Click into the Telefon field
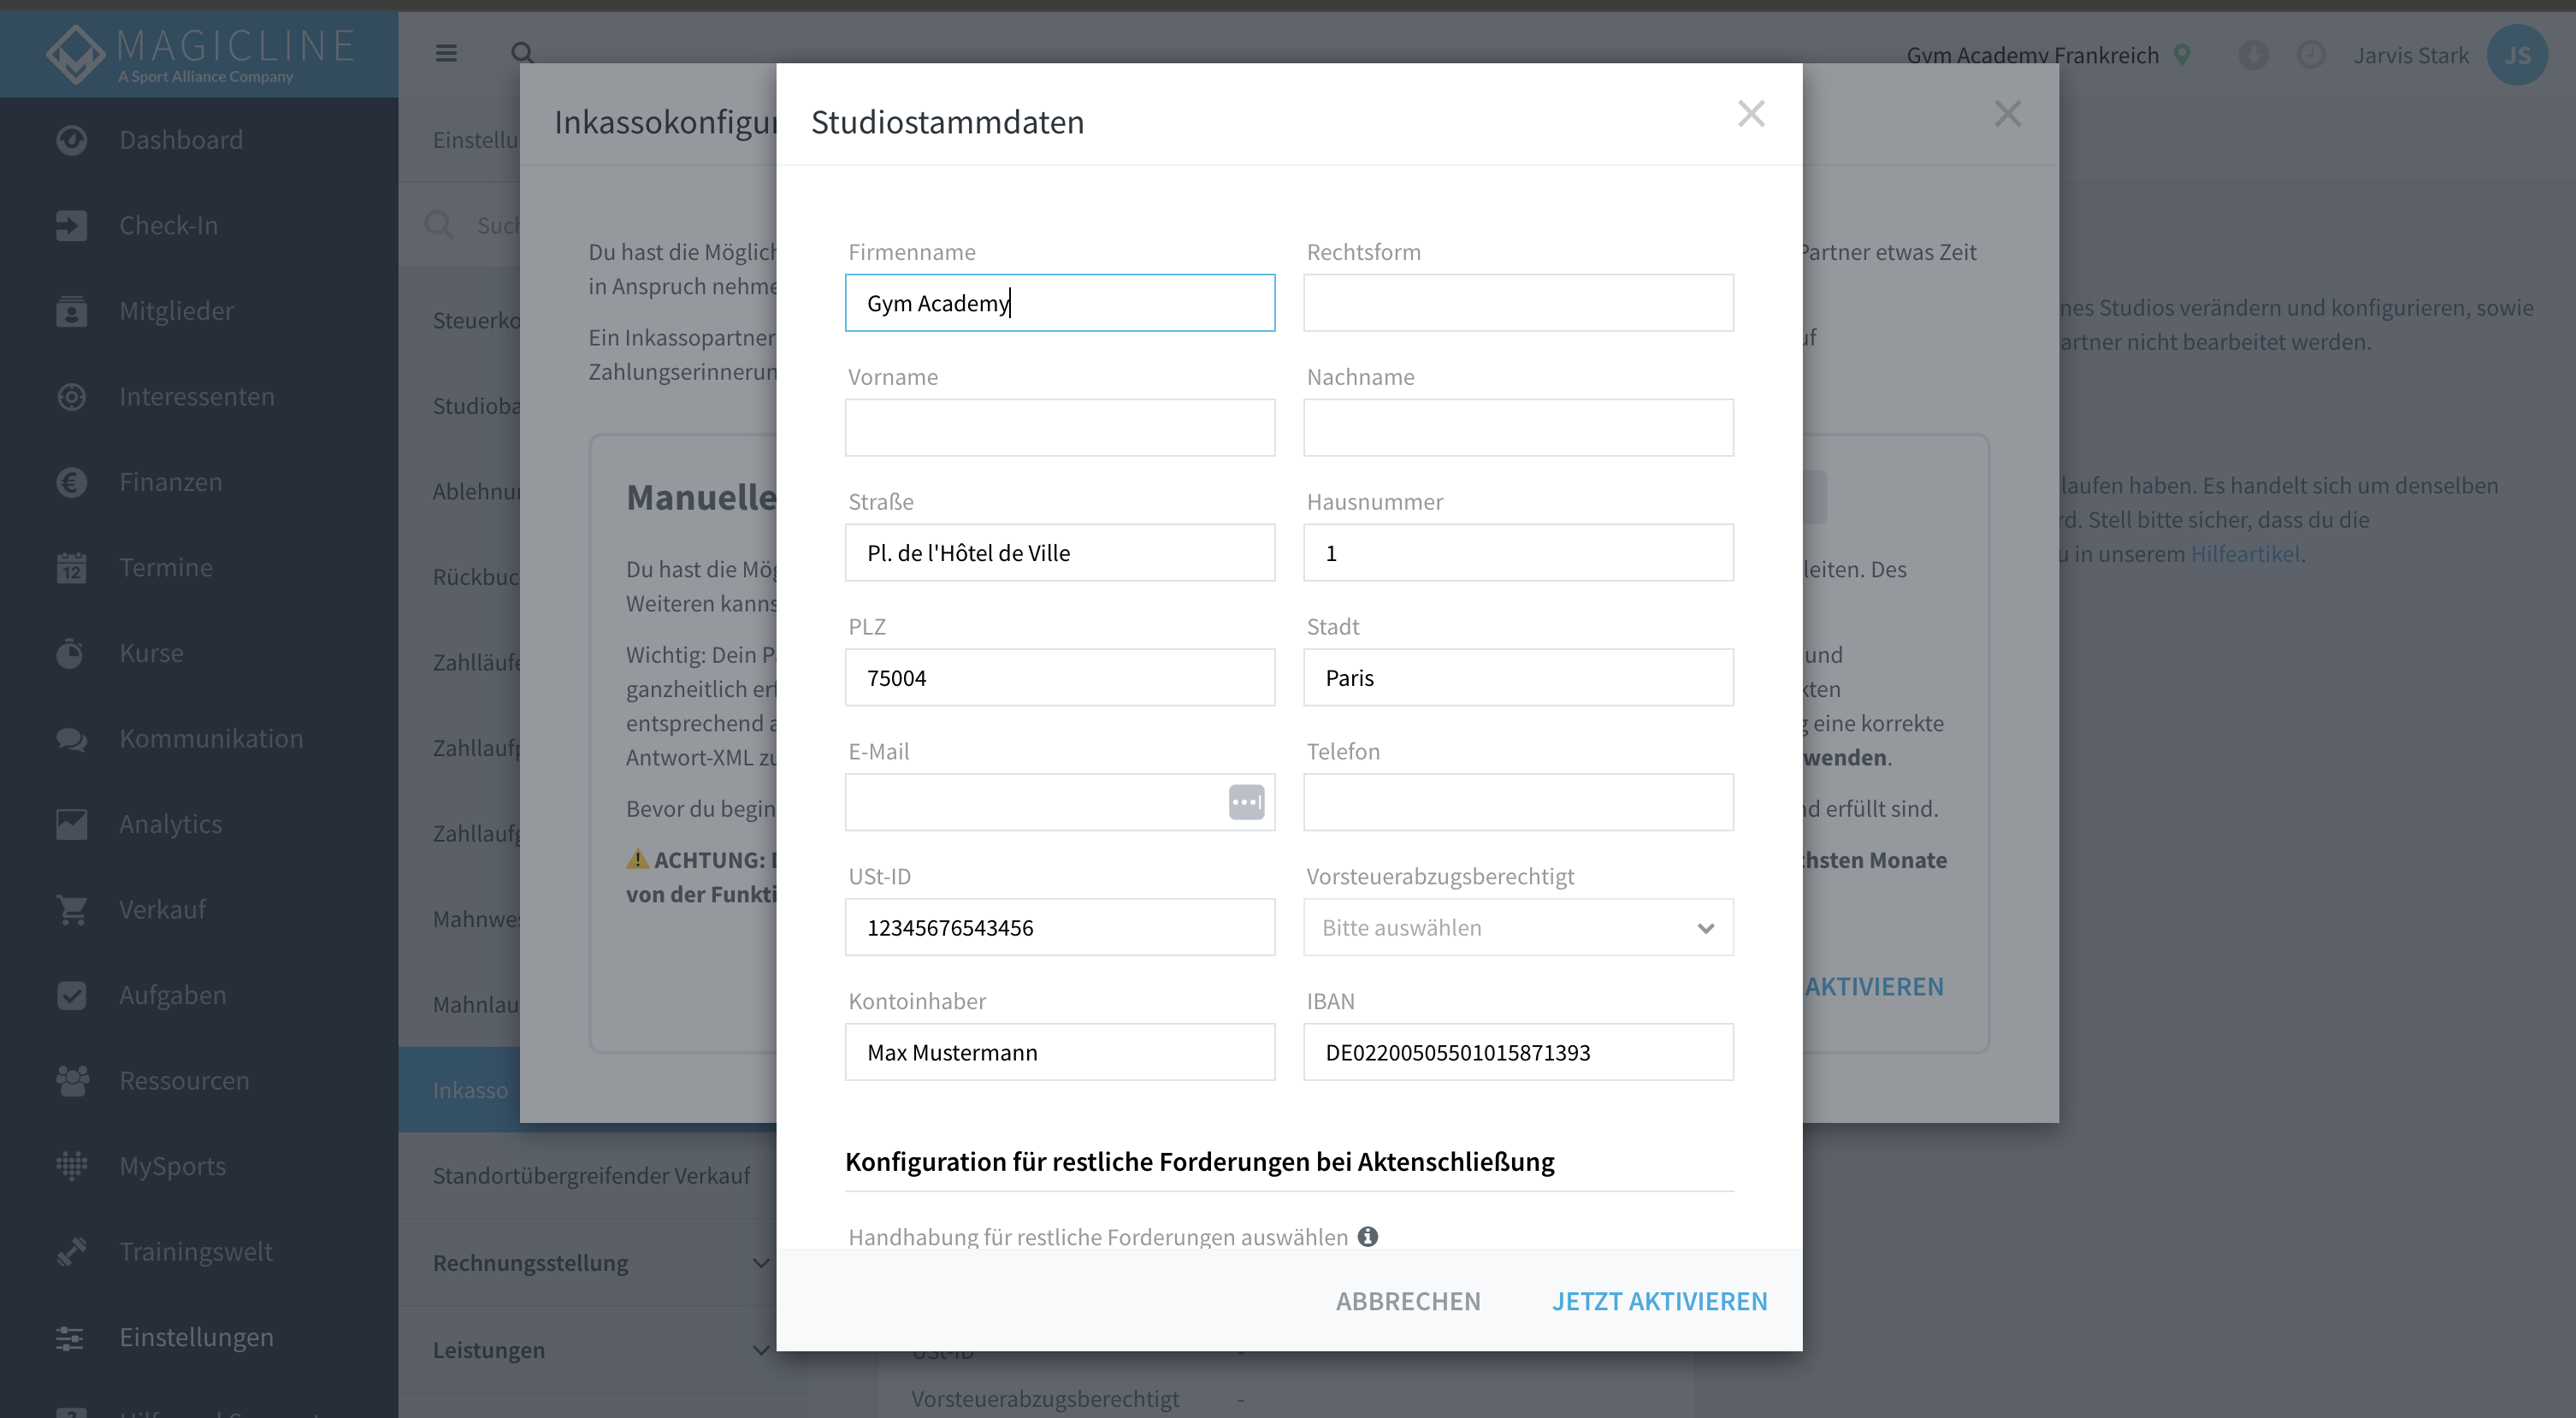 pyautogui.click(x=1518, y=802)
